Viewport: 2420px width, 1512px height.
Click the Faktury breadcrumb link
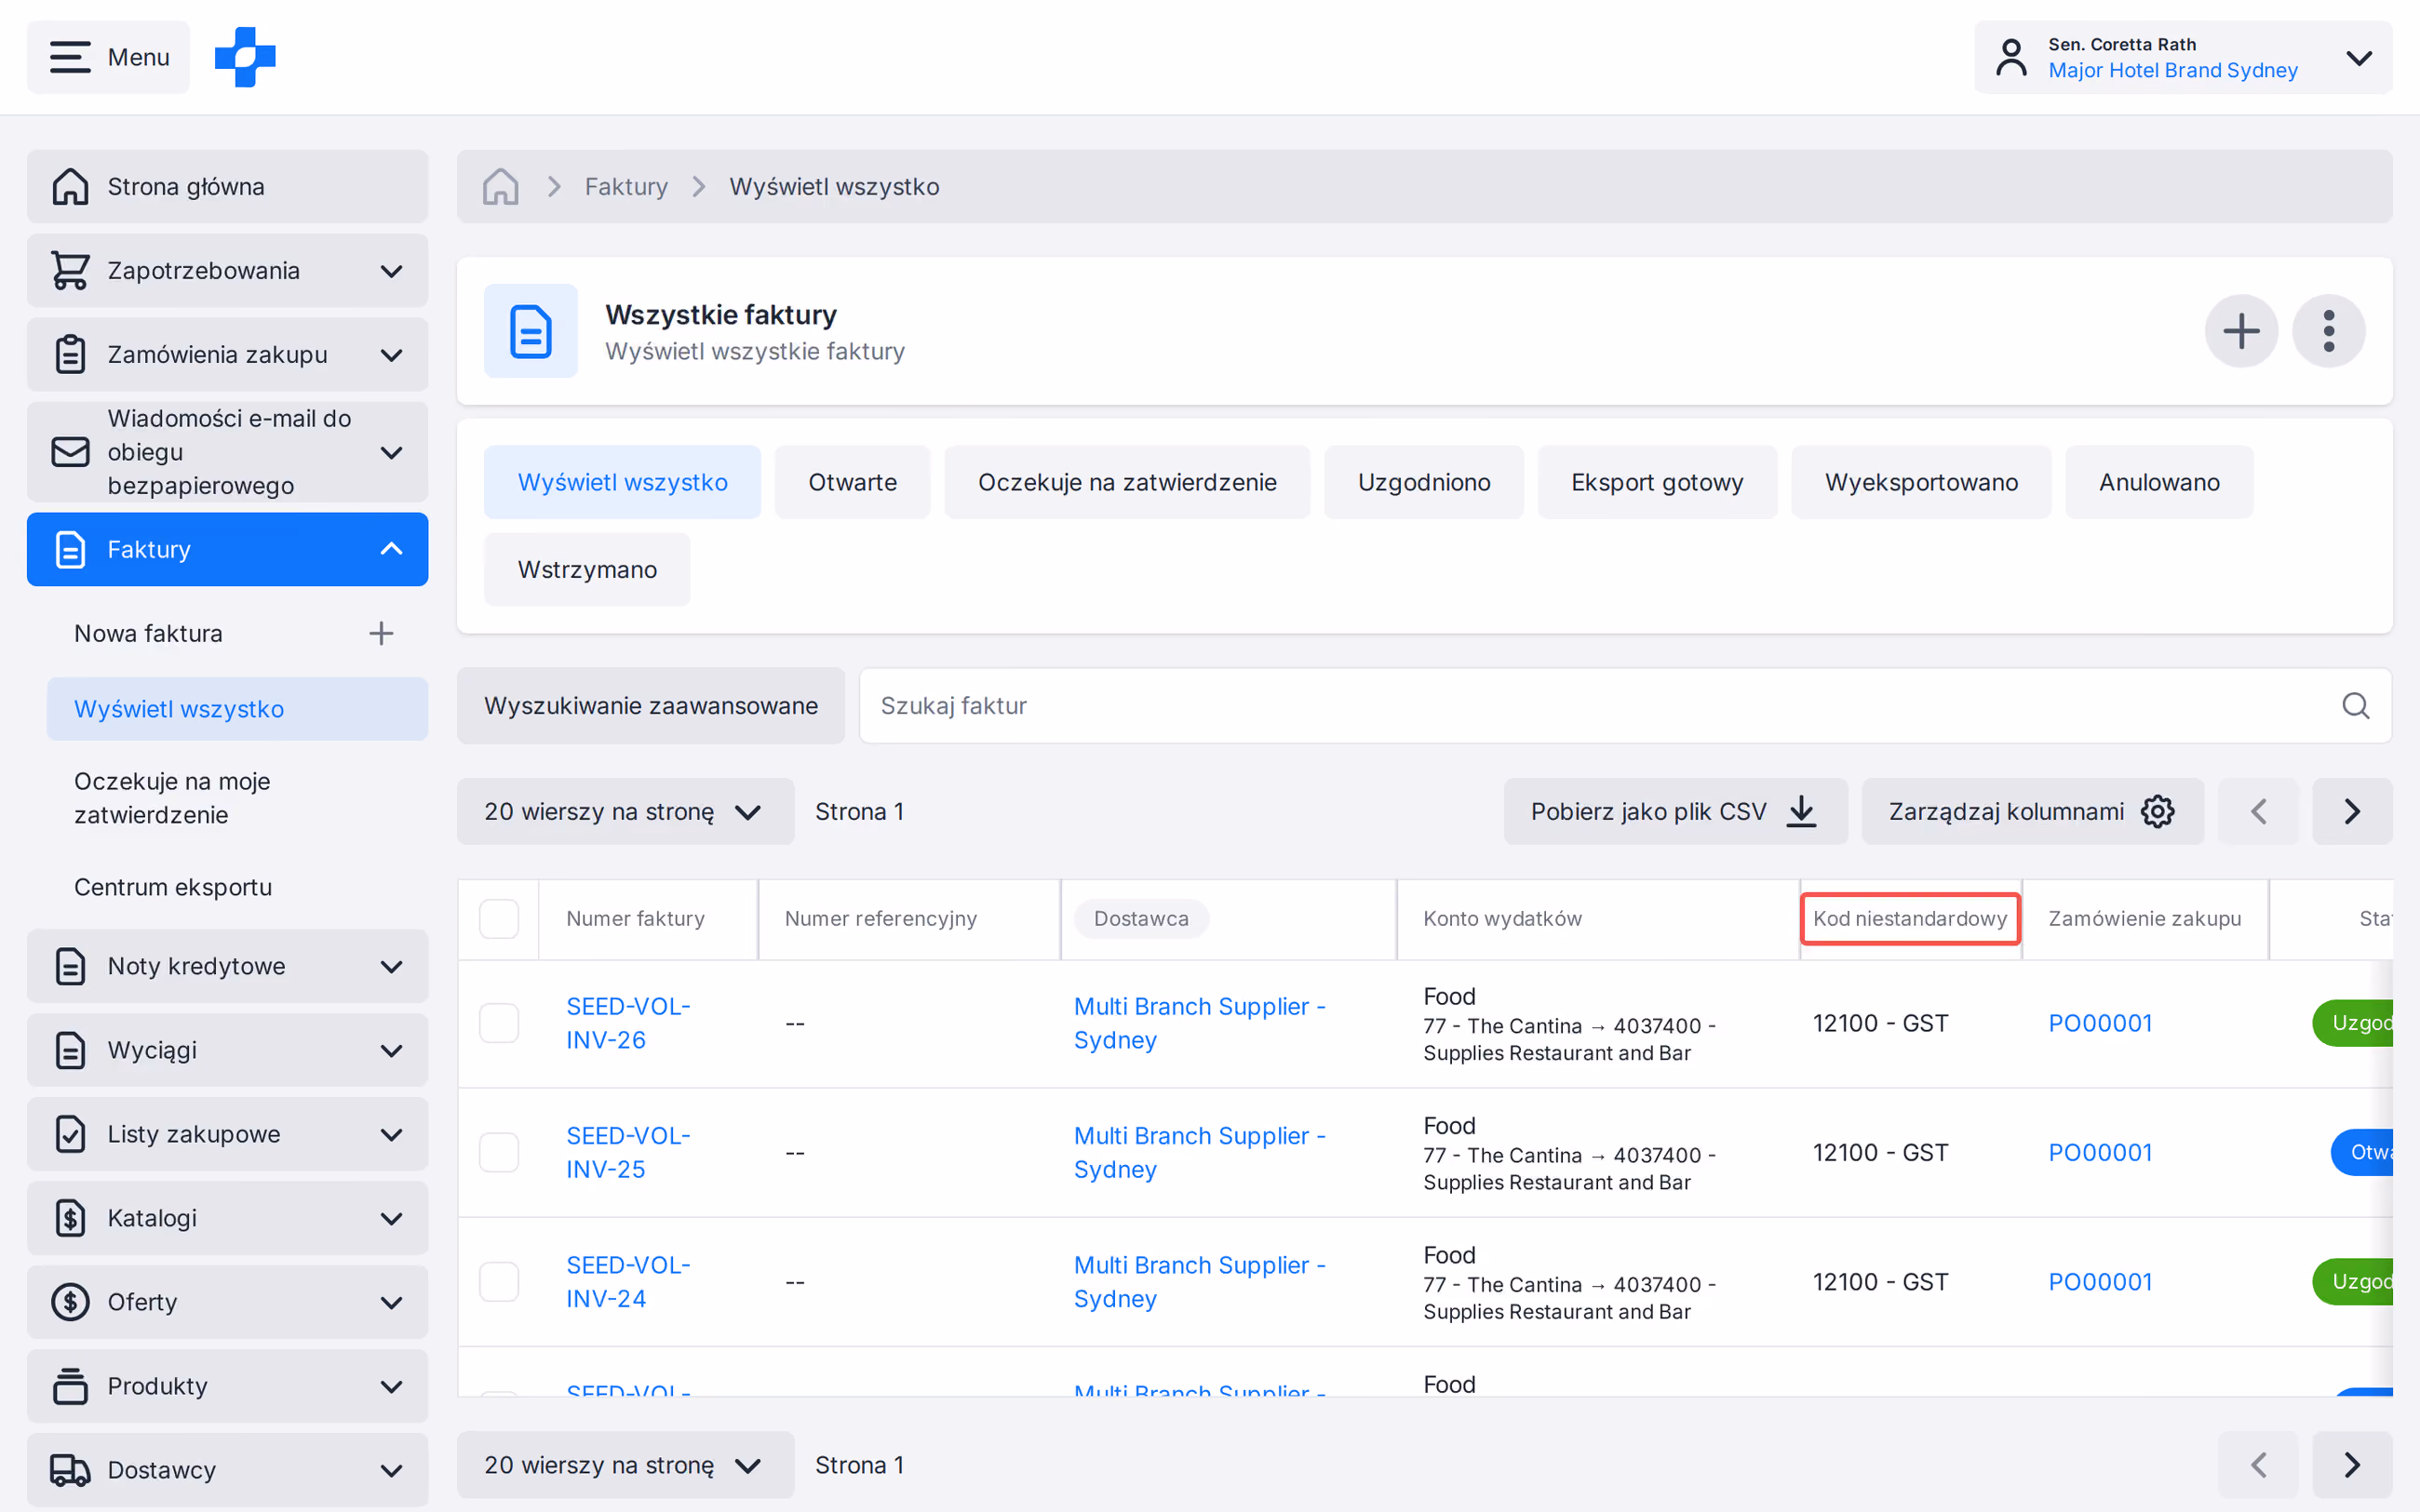pyautogui.click(x=626, y=187)
